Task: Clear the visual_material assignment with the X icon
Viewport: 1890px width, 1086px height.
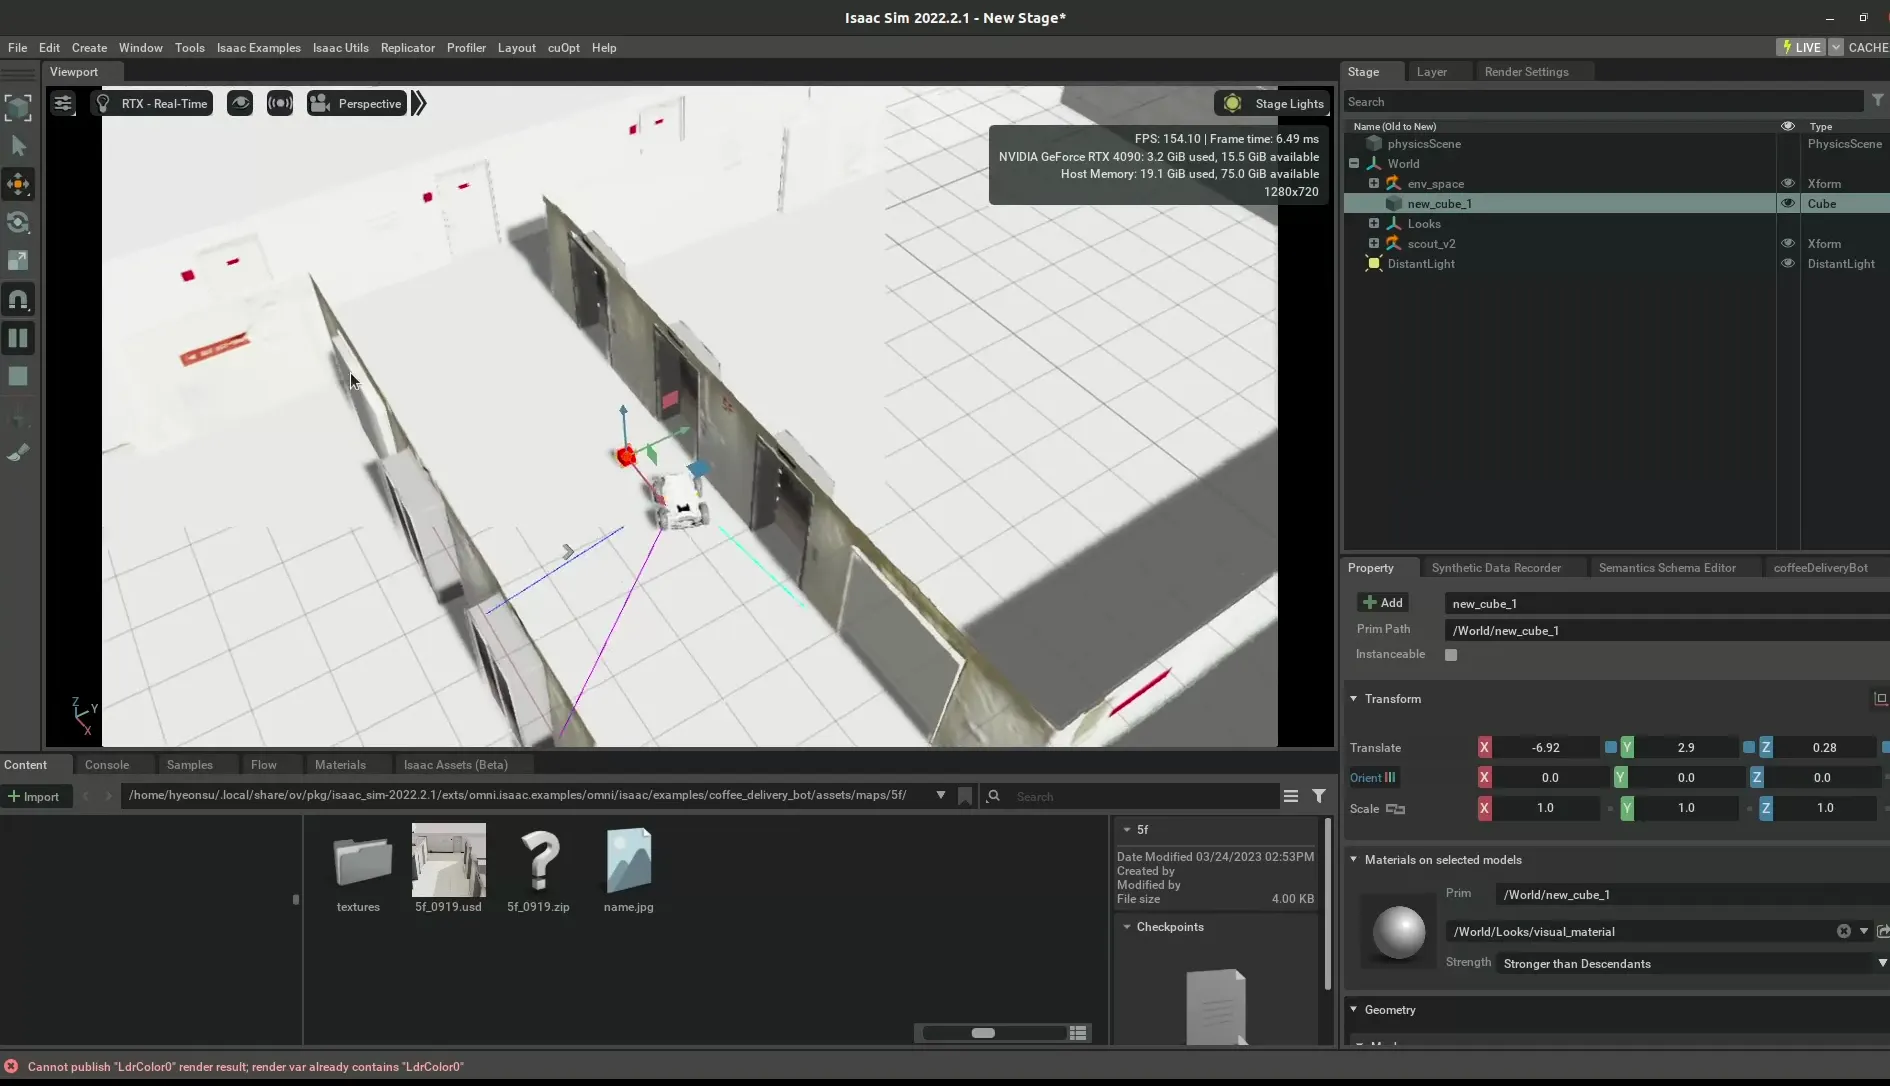Action: click(1843, 931)
